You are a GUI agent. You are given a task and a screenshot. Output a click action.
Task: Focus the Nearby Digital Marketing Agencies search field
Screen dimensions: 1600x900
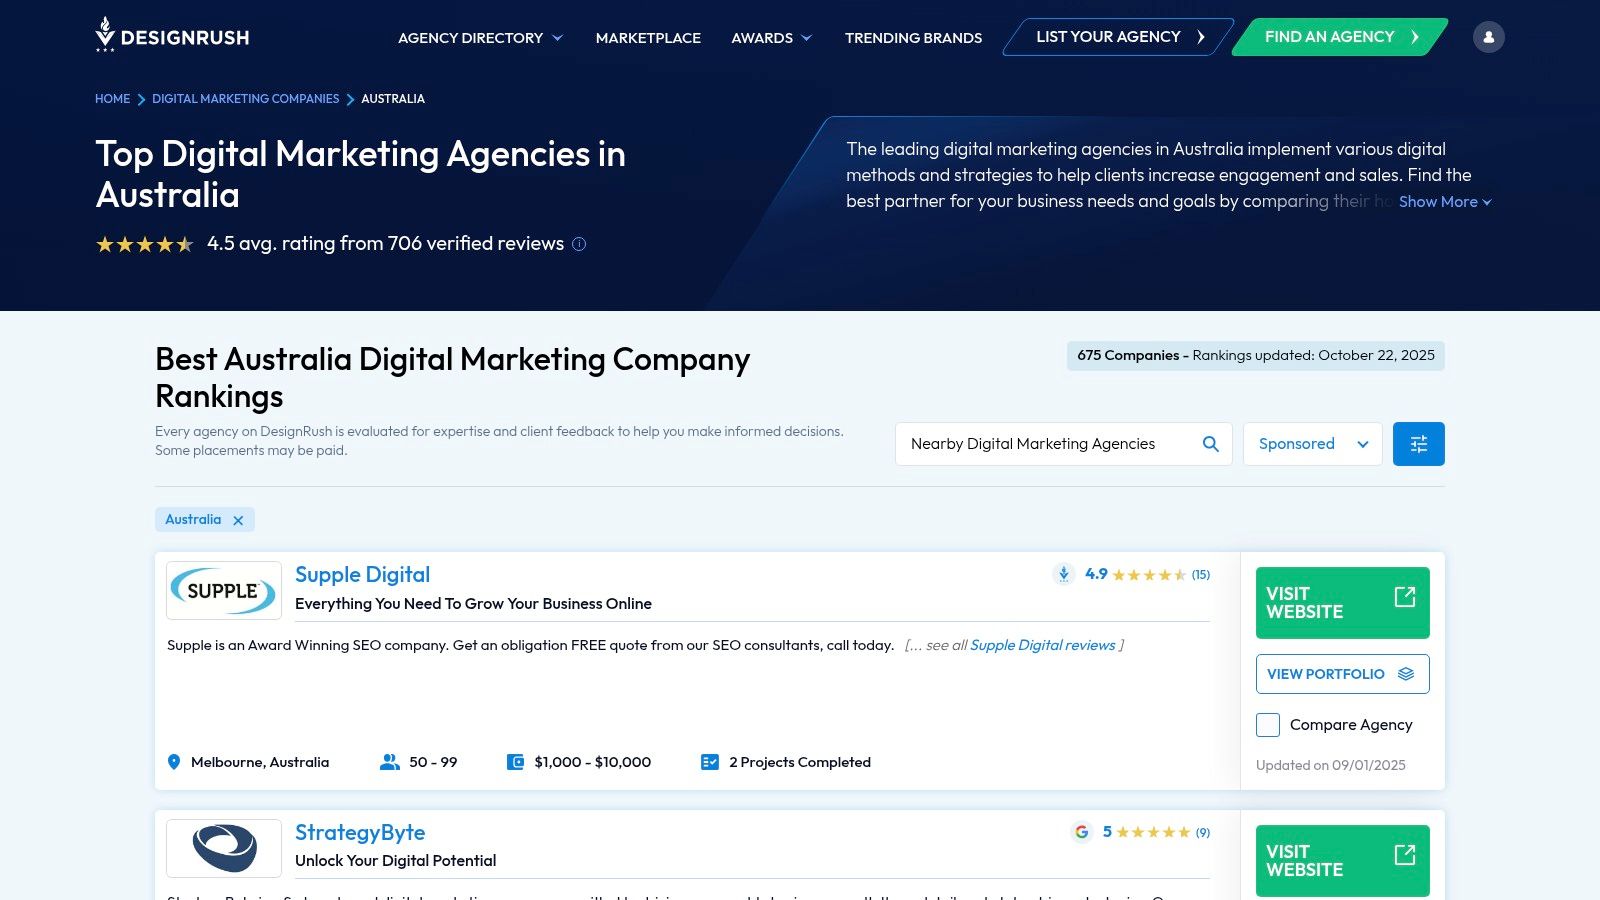coord(1064,444)
